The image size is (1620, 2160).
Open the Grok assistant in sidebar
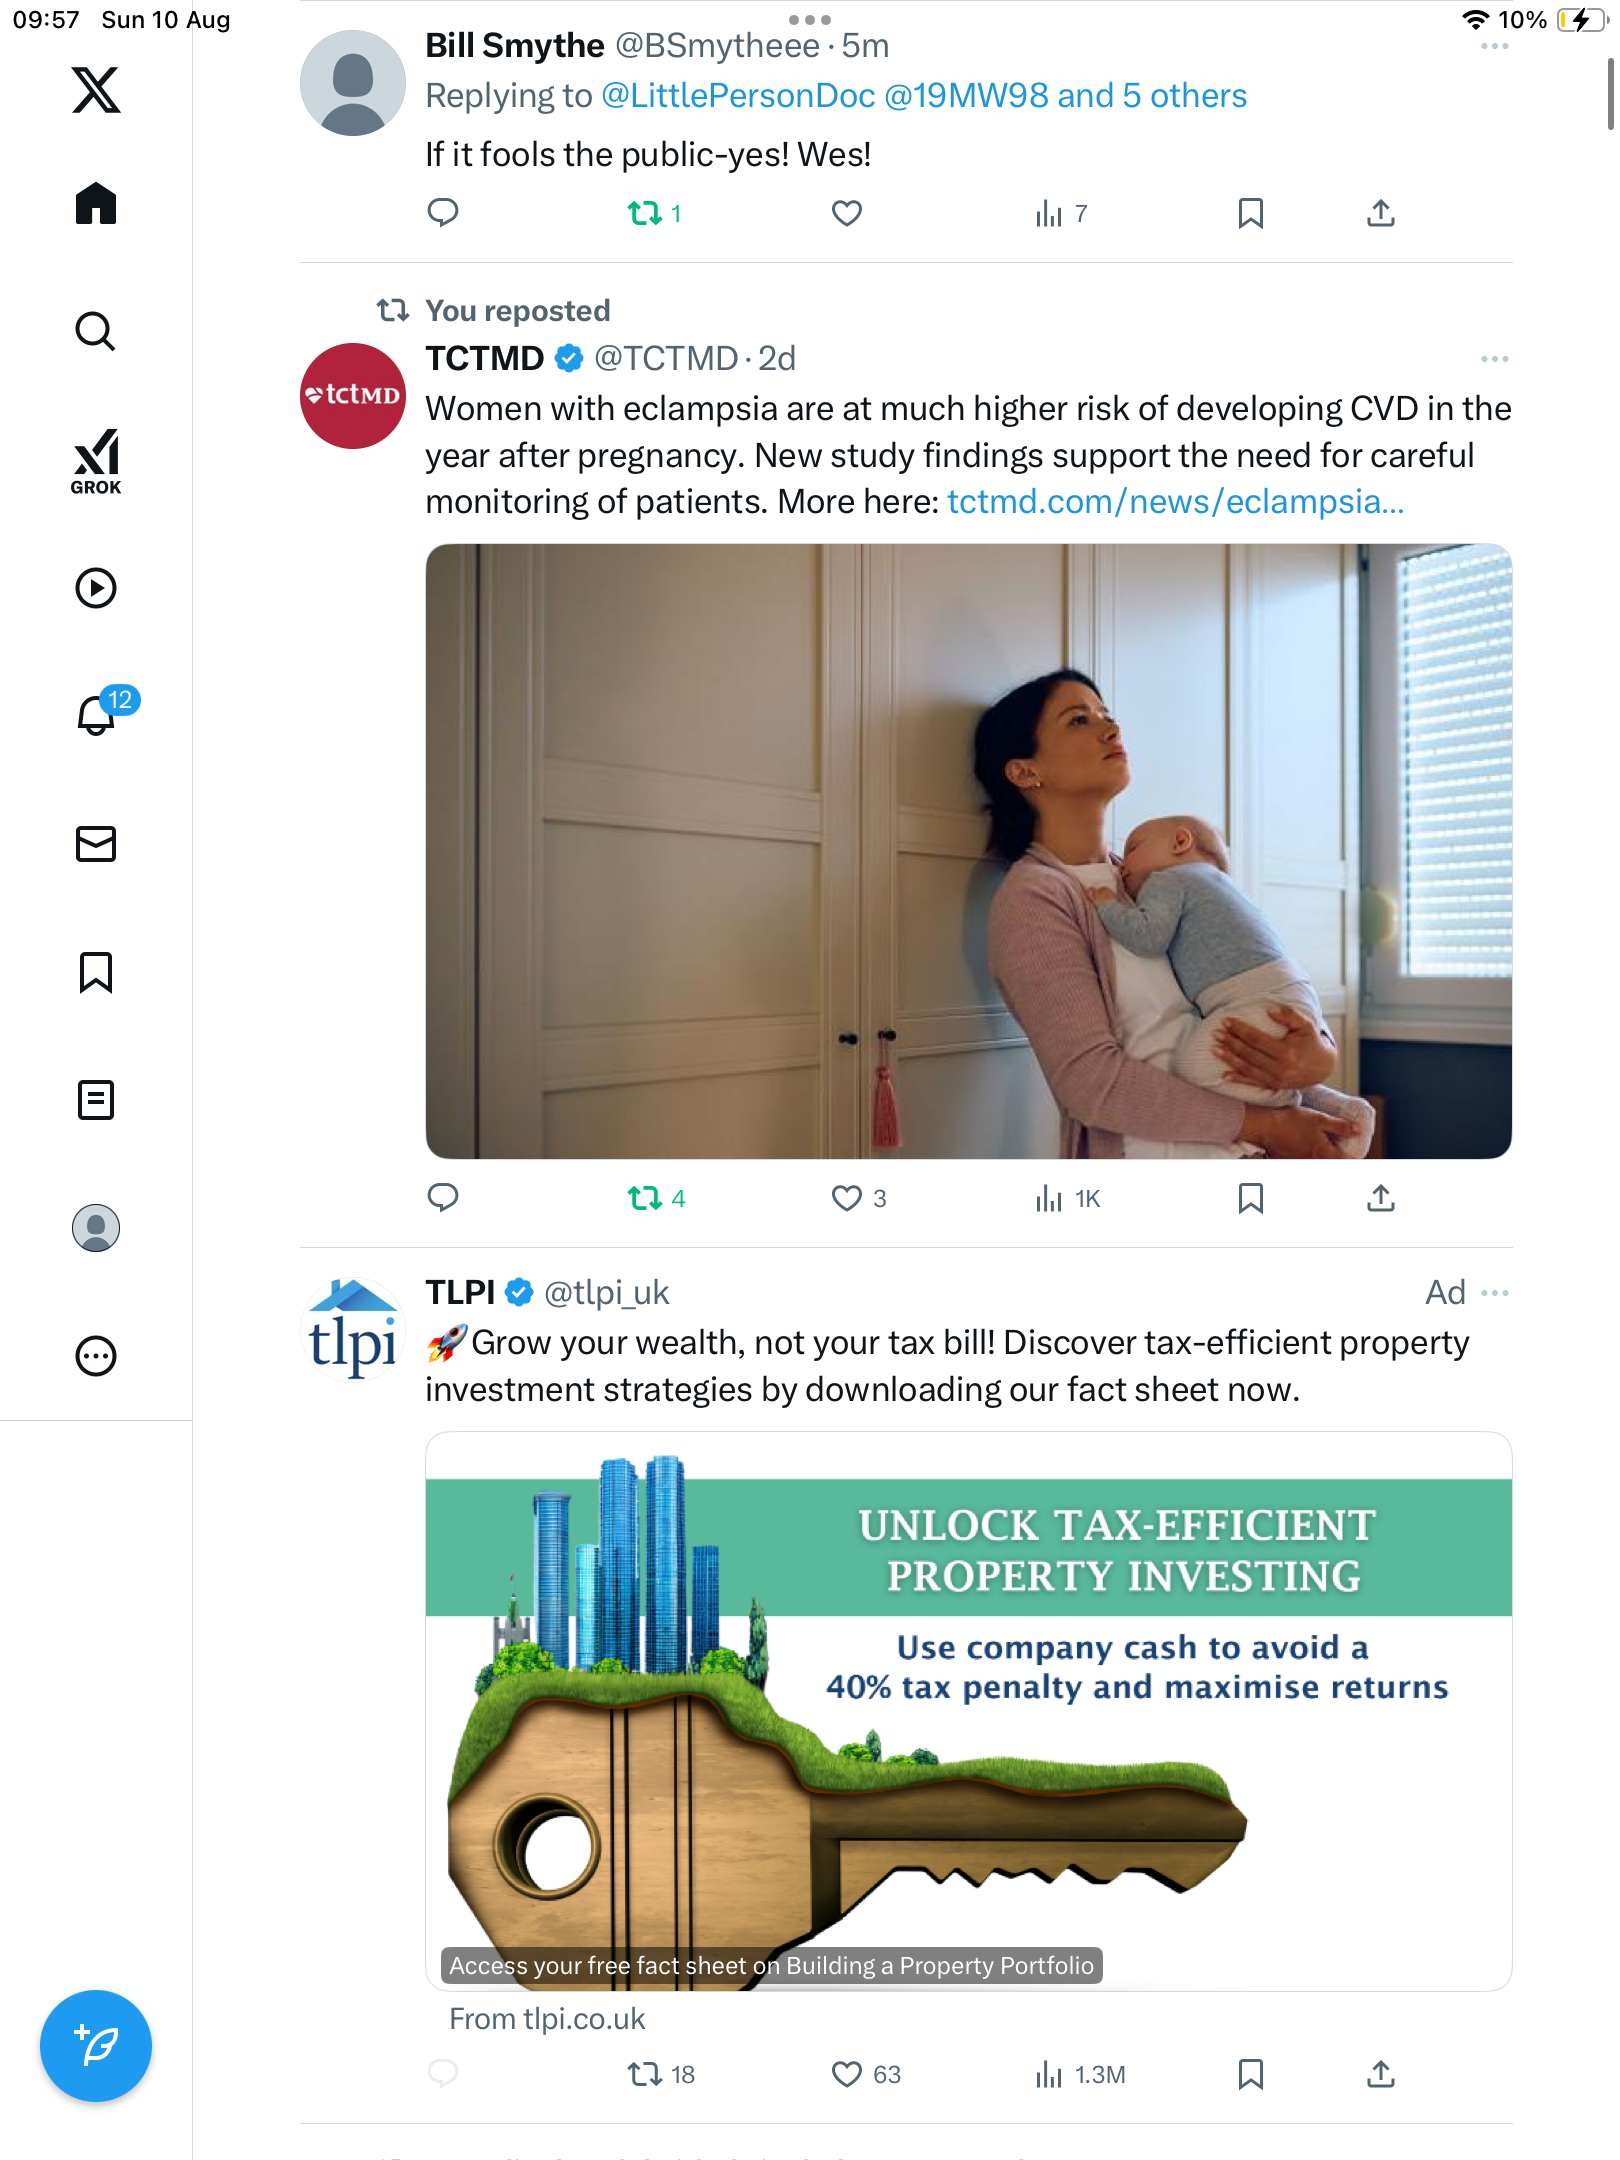(x=96, y=461)
